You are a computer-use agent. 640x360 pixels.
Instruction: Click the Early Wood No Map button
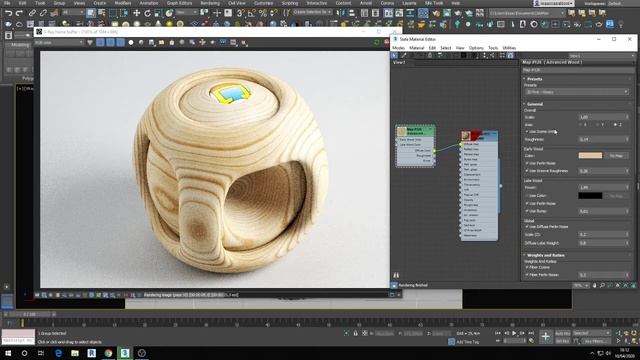coord(616,156)
